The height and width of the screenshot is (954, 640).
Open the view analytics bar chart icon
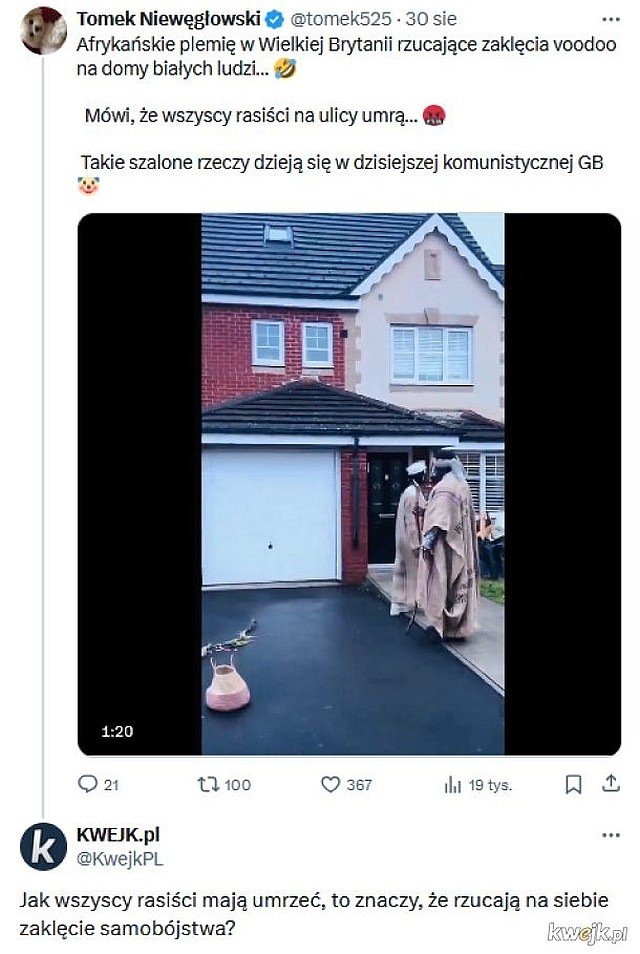[453, 785]
